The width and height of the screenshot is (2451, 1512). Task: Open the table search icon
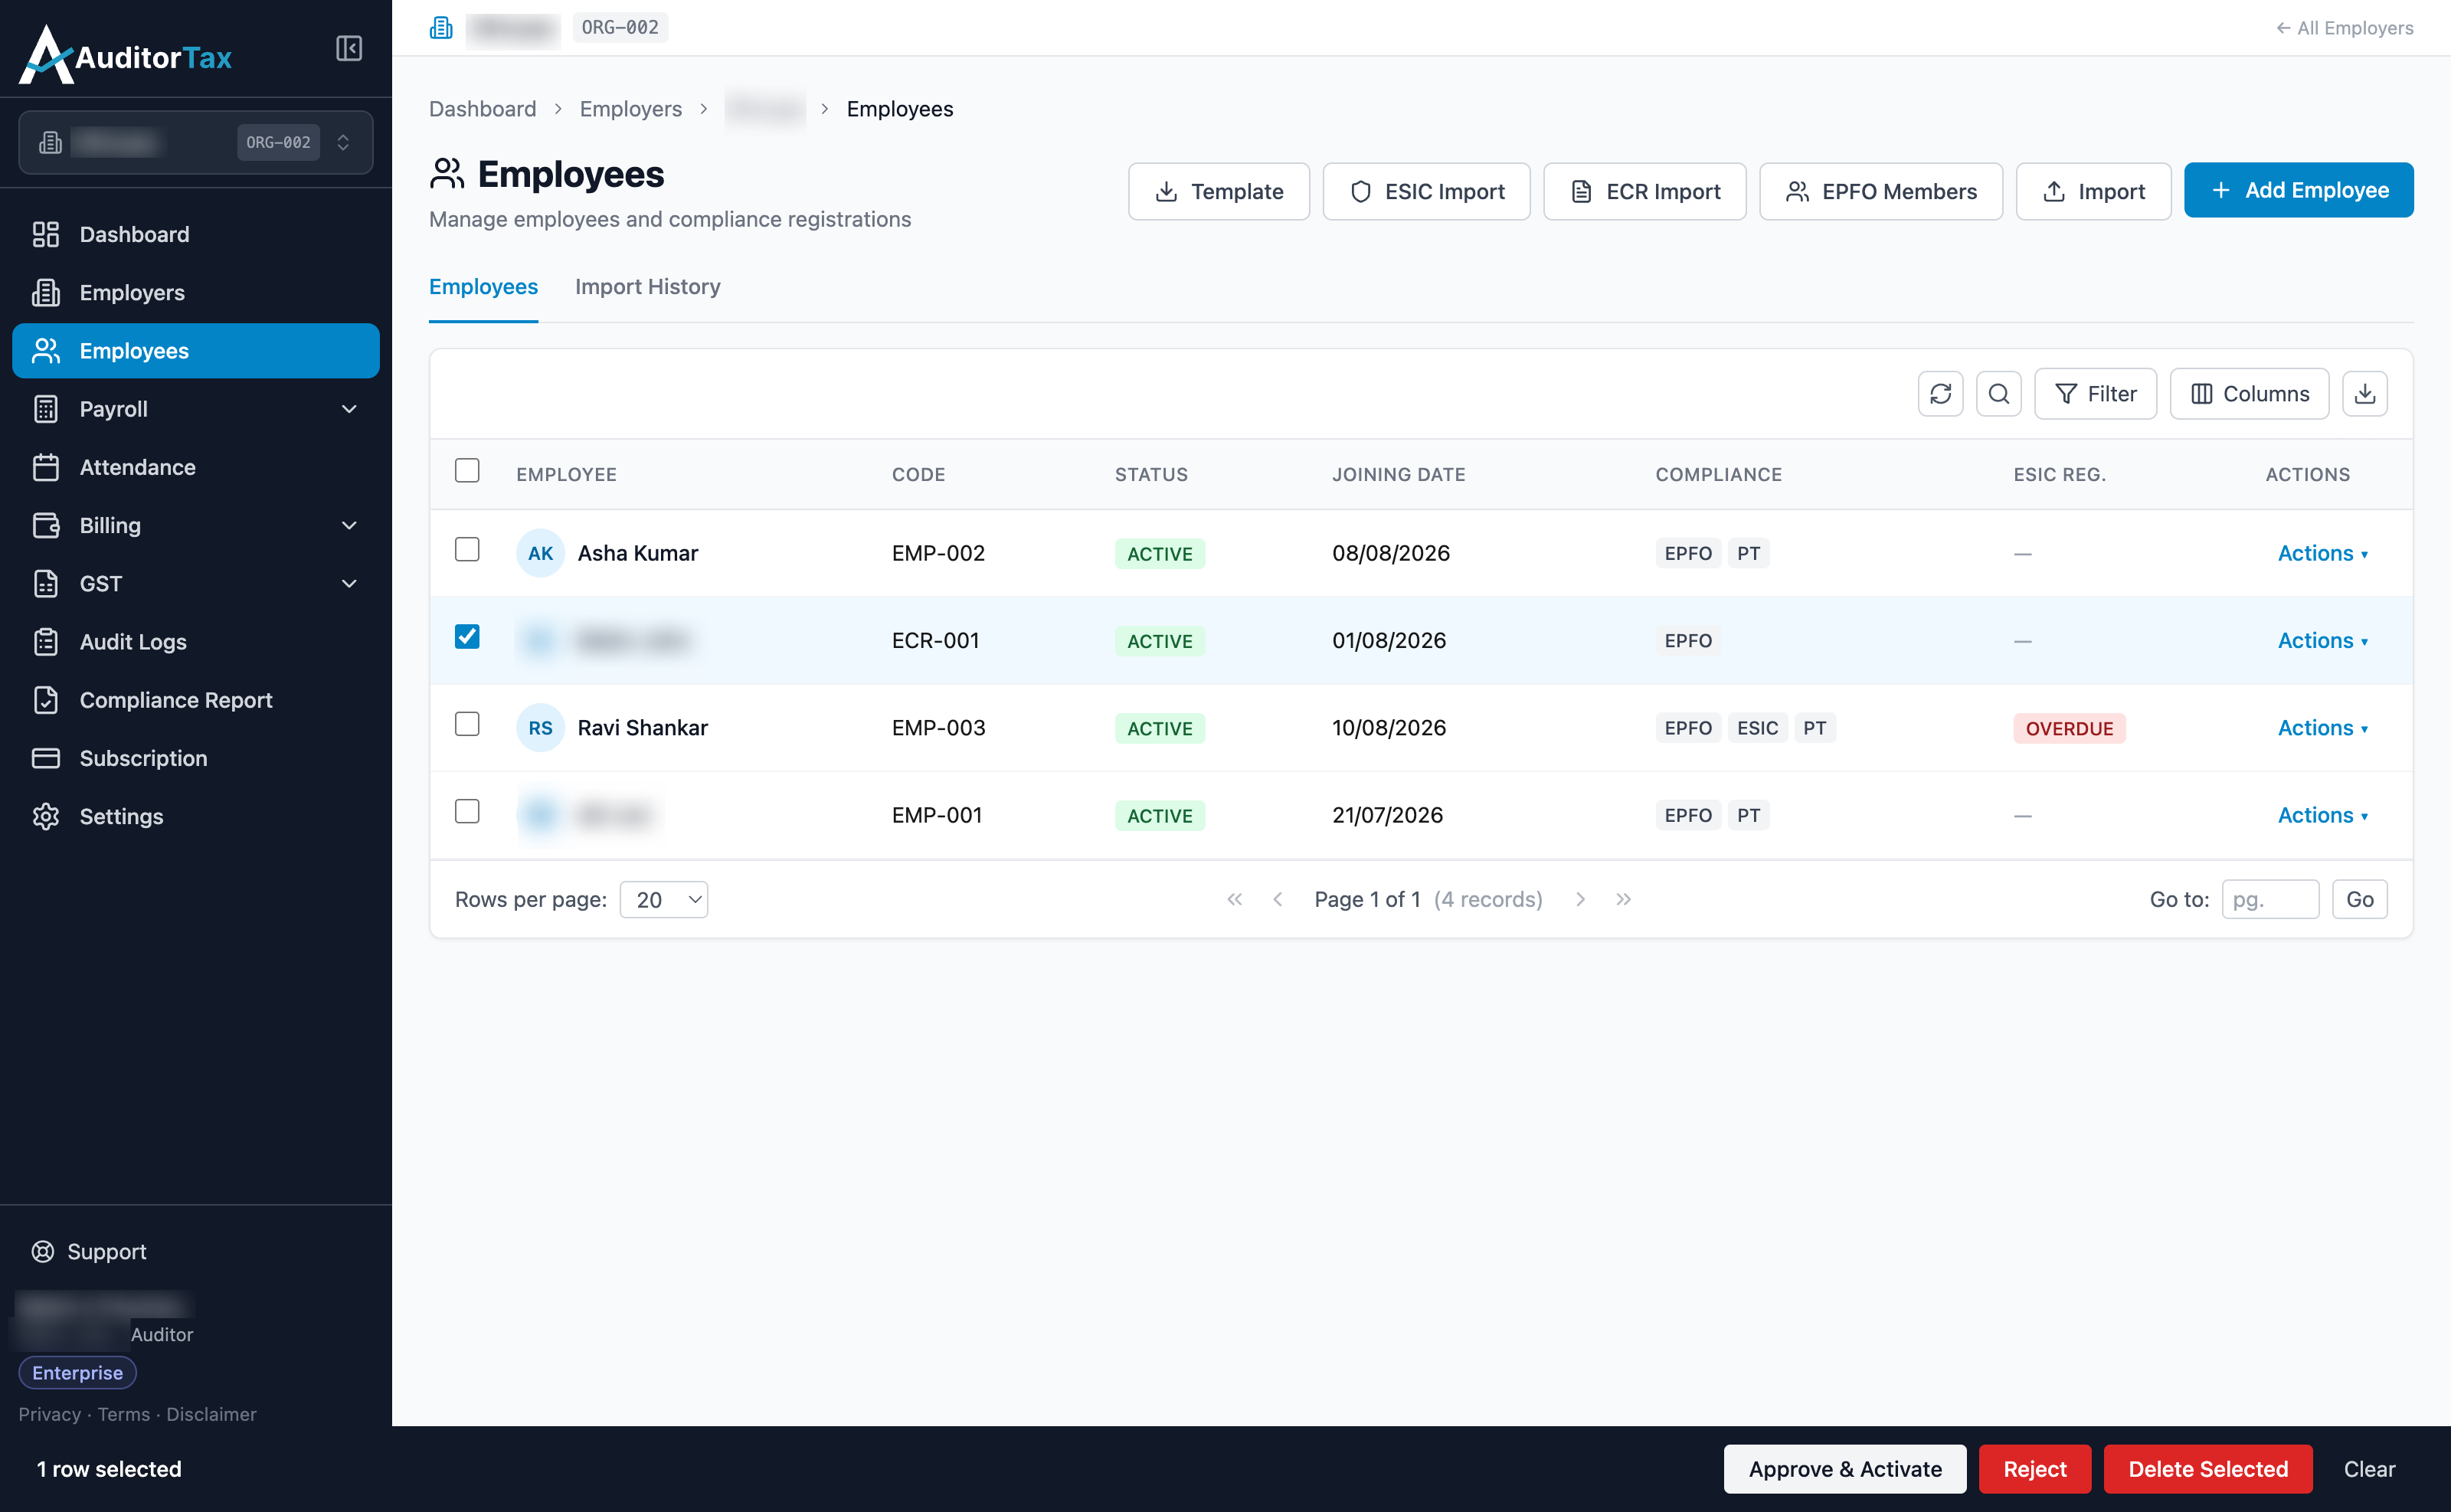click(1998, 394)
